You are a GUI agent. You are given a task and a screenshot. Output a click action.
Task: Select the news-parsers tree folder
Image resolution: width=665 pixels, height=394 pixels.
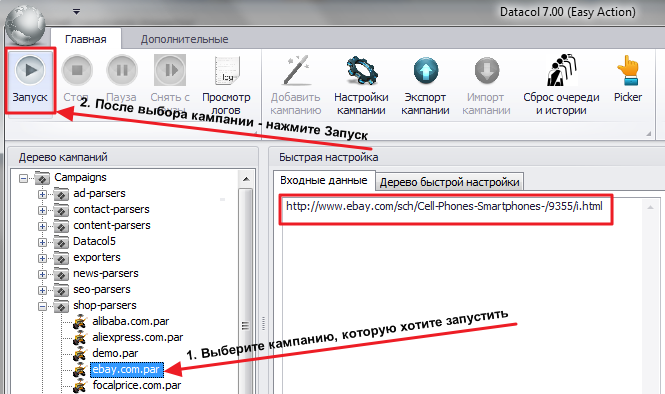click(x=106, y=274)
